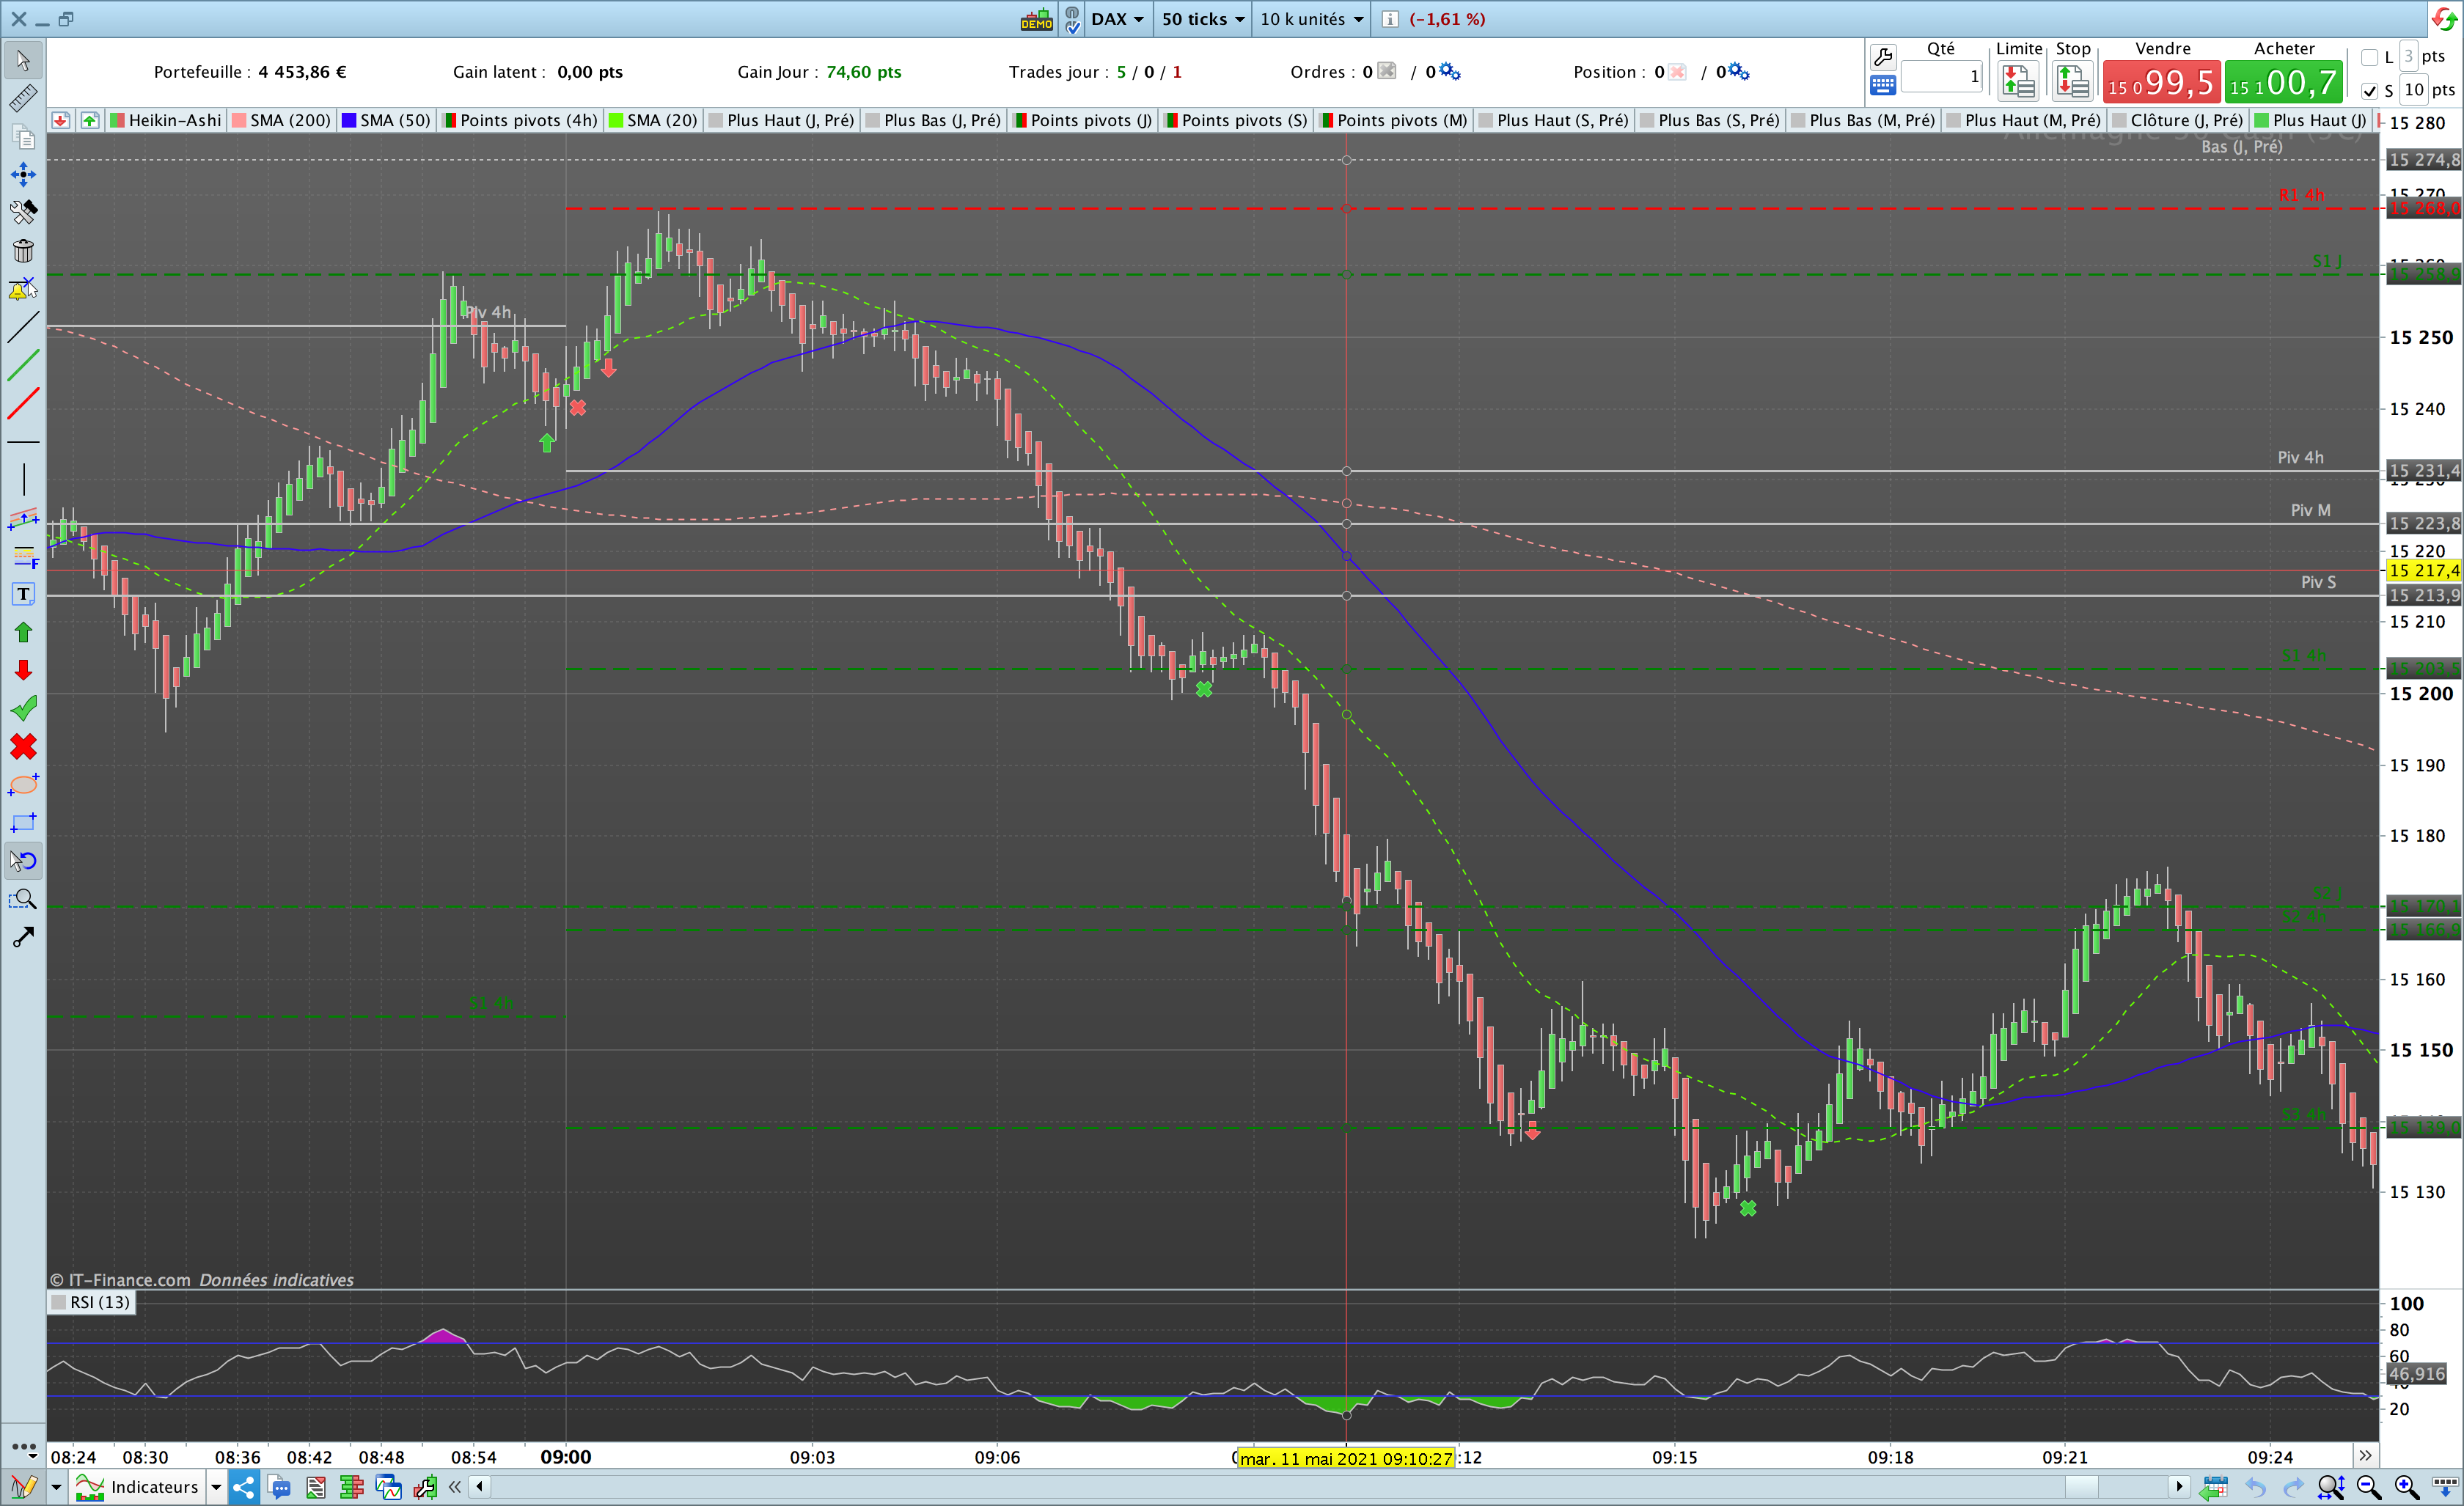Expand the 50 ticks timeframe dropdown
Image resolution: width=2464 pixels, height=1506 pixels.
(1202, 19)
